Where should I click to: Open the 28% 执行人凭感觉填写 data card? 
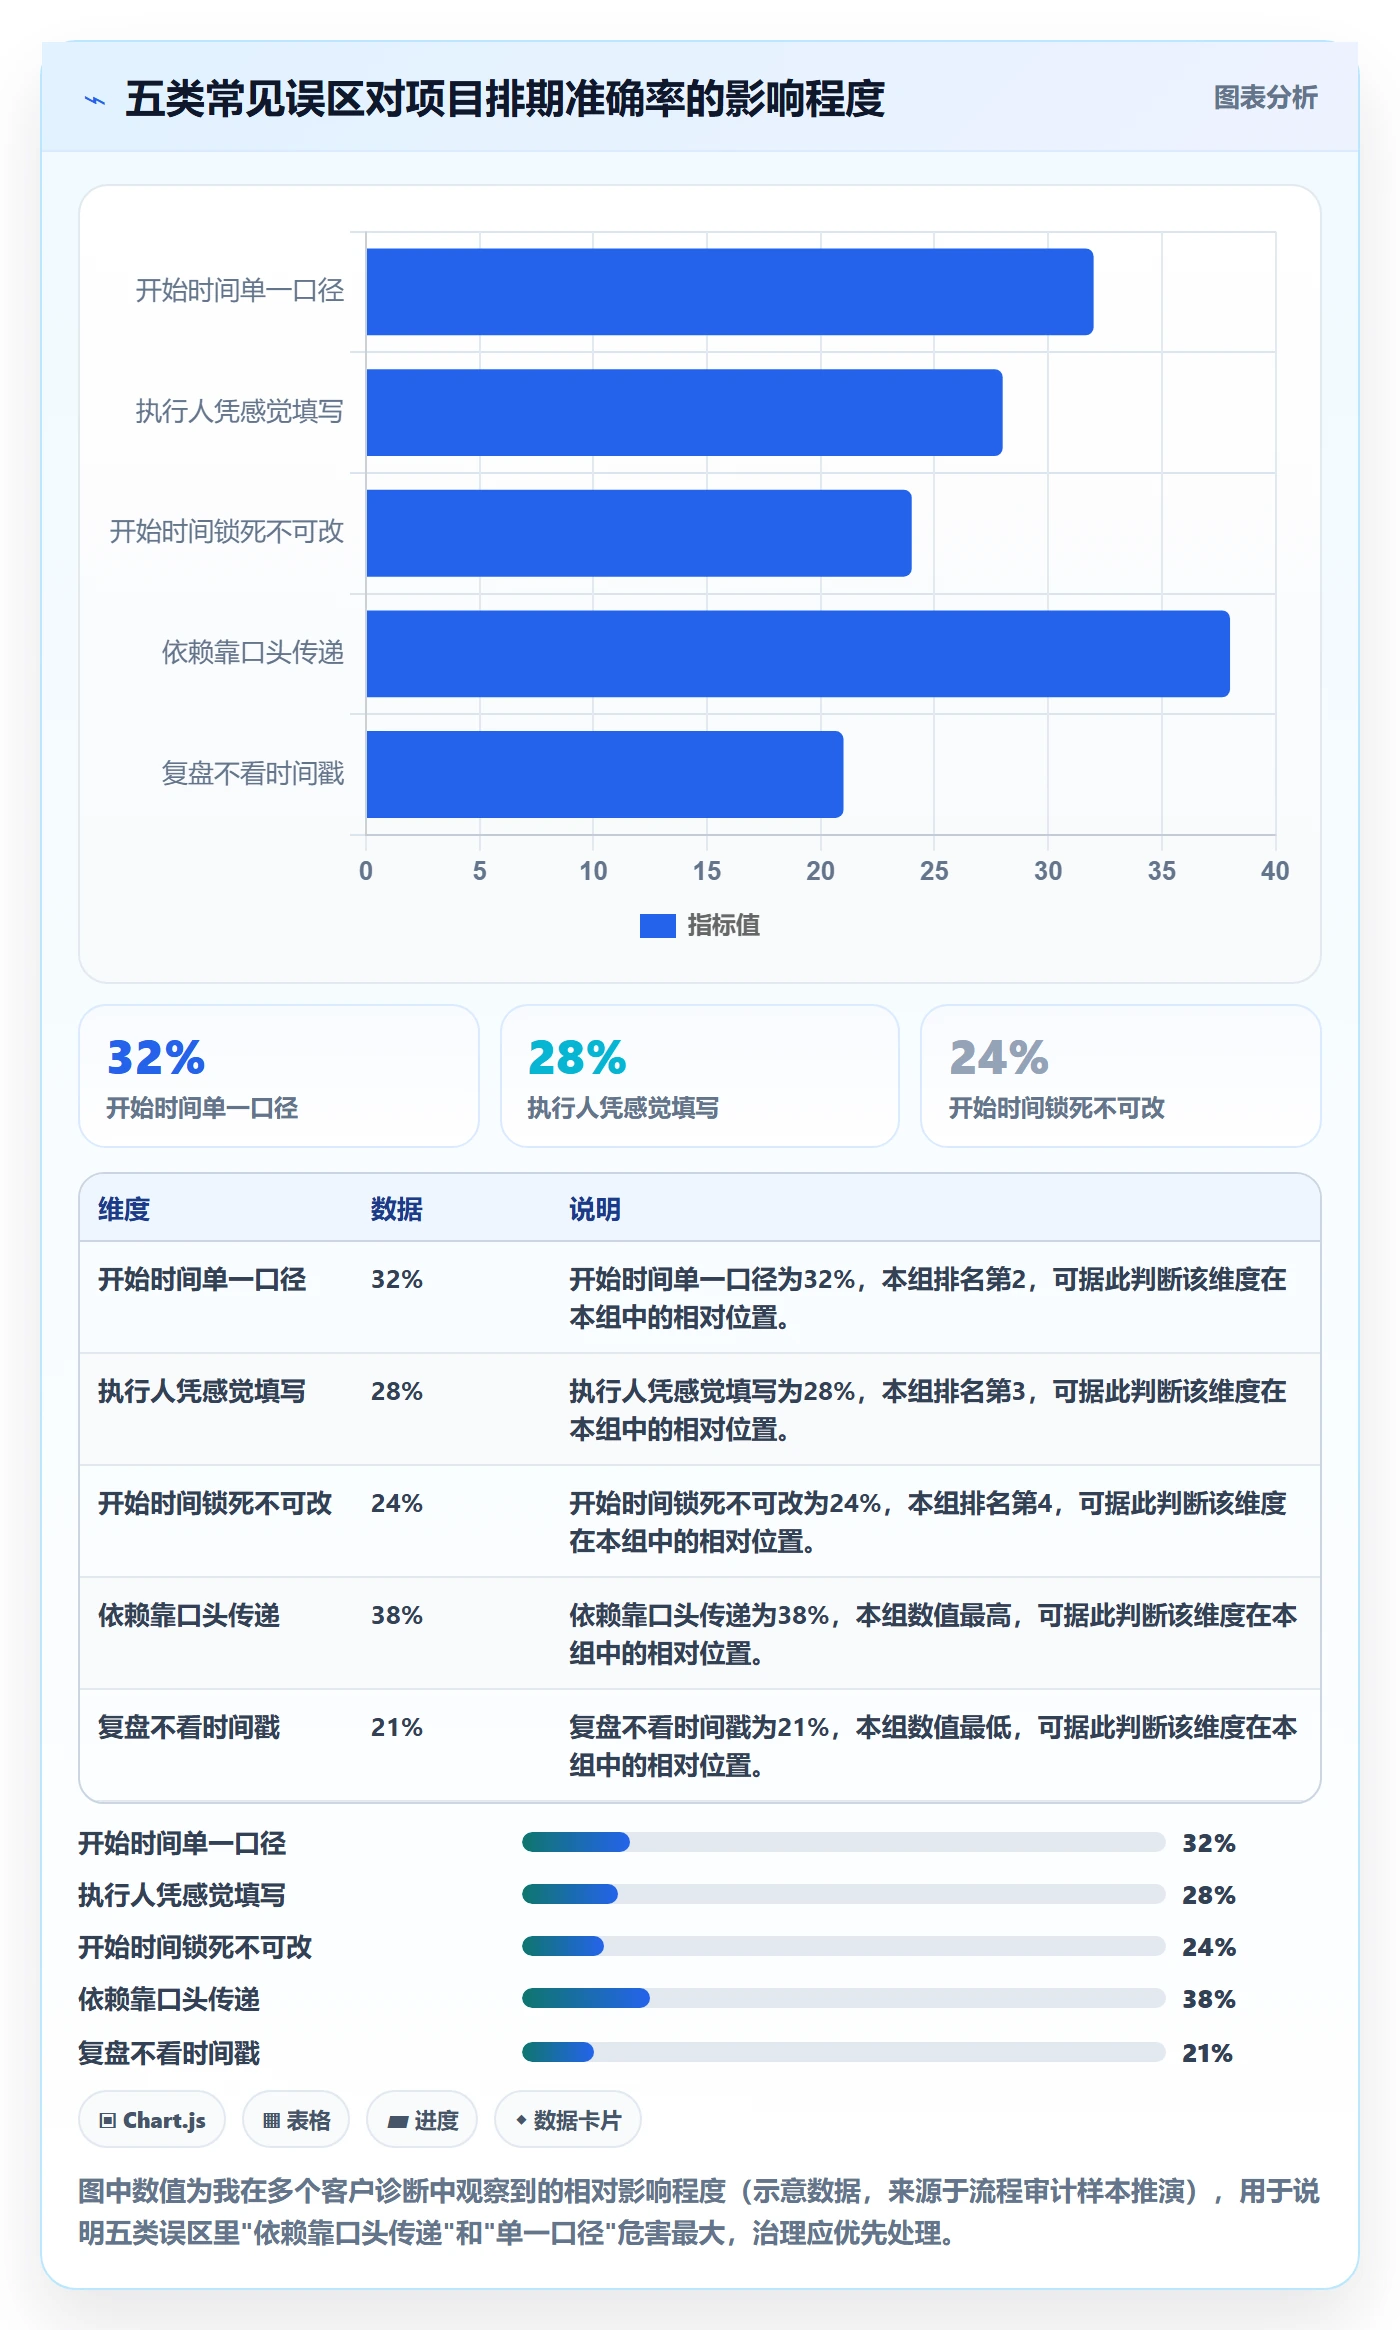(x=700, y=1076)
